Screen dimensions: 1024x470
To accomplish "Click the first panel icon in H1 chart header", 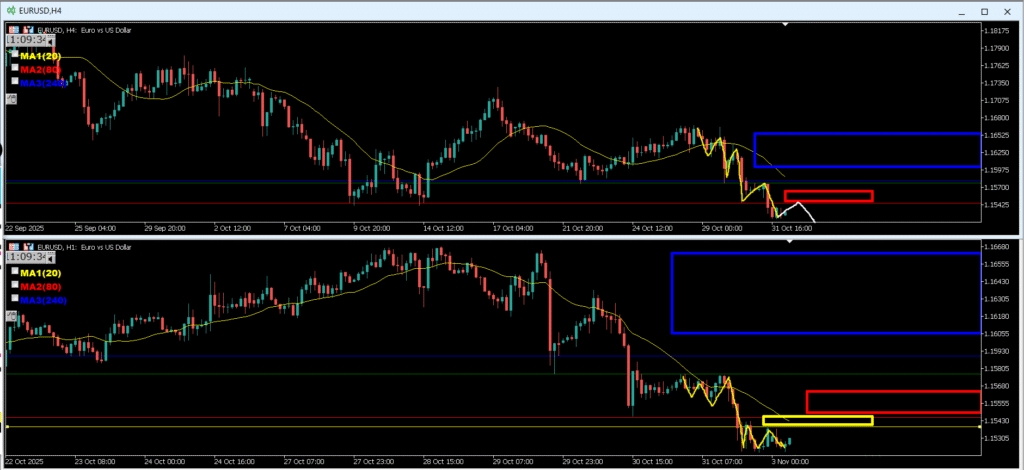I will [14, 246].
